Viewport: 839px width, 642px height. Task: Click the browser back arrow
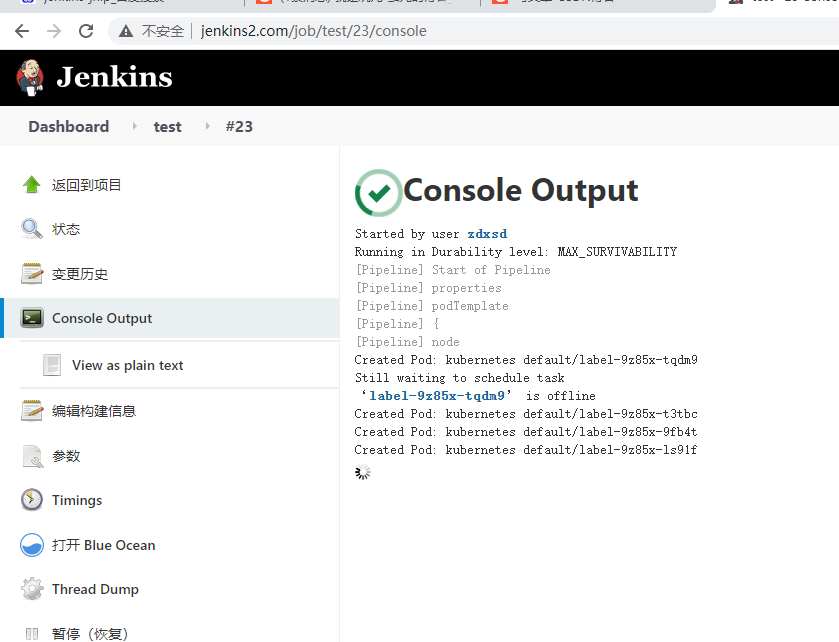pos(22,31)
